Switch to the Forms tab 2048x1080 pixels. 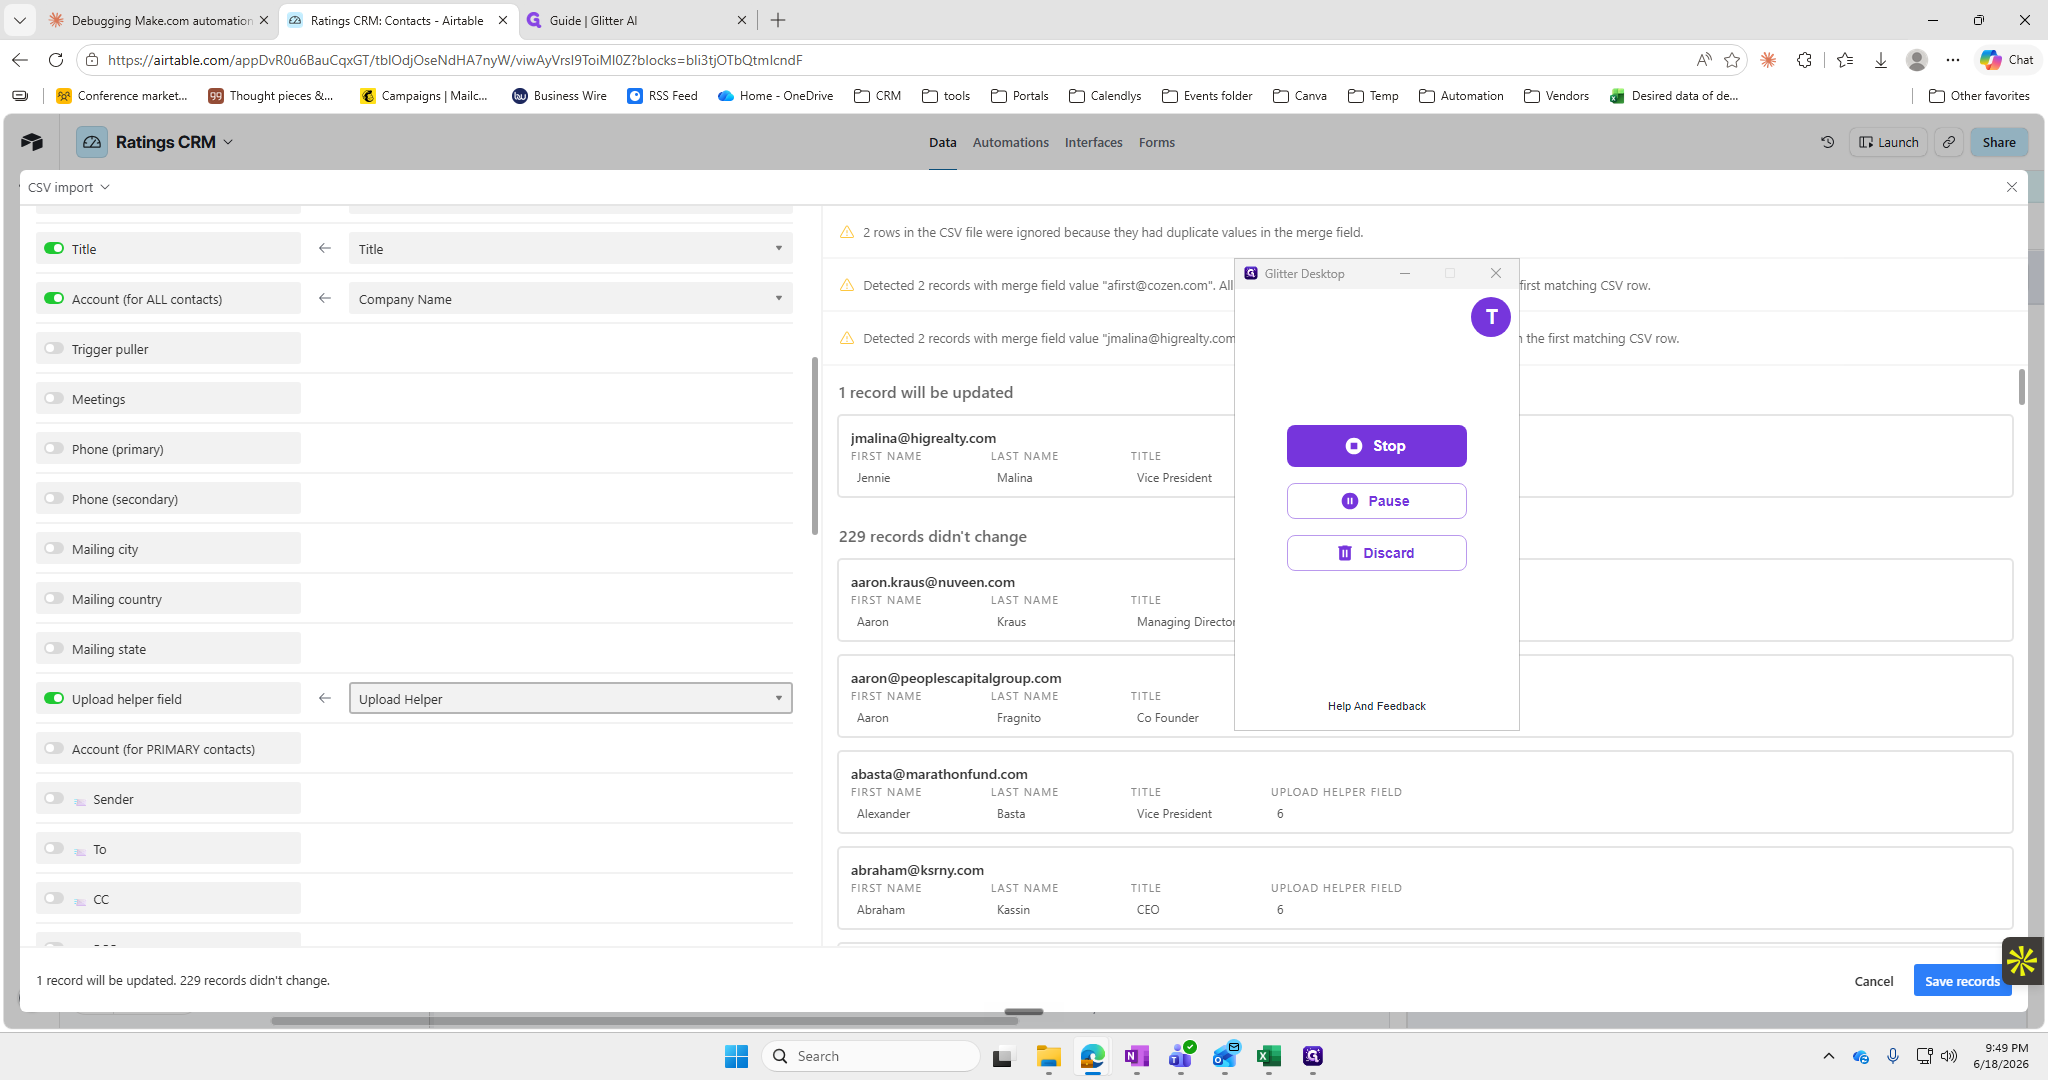1156,142
